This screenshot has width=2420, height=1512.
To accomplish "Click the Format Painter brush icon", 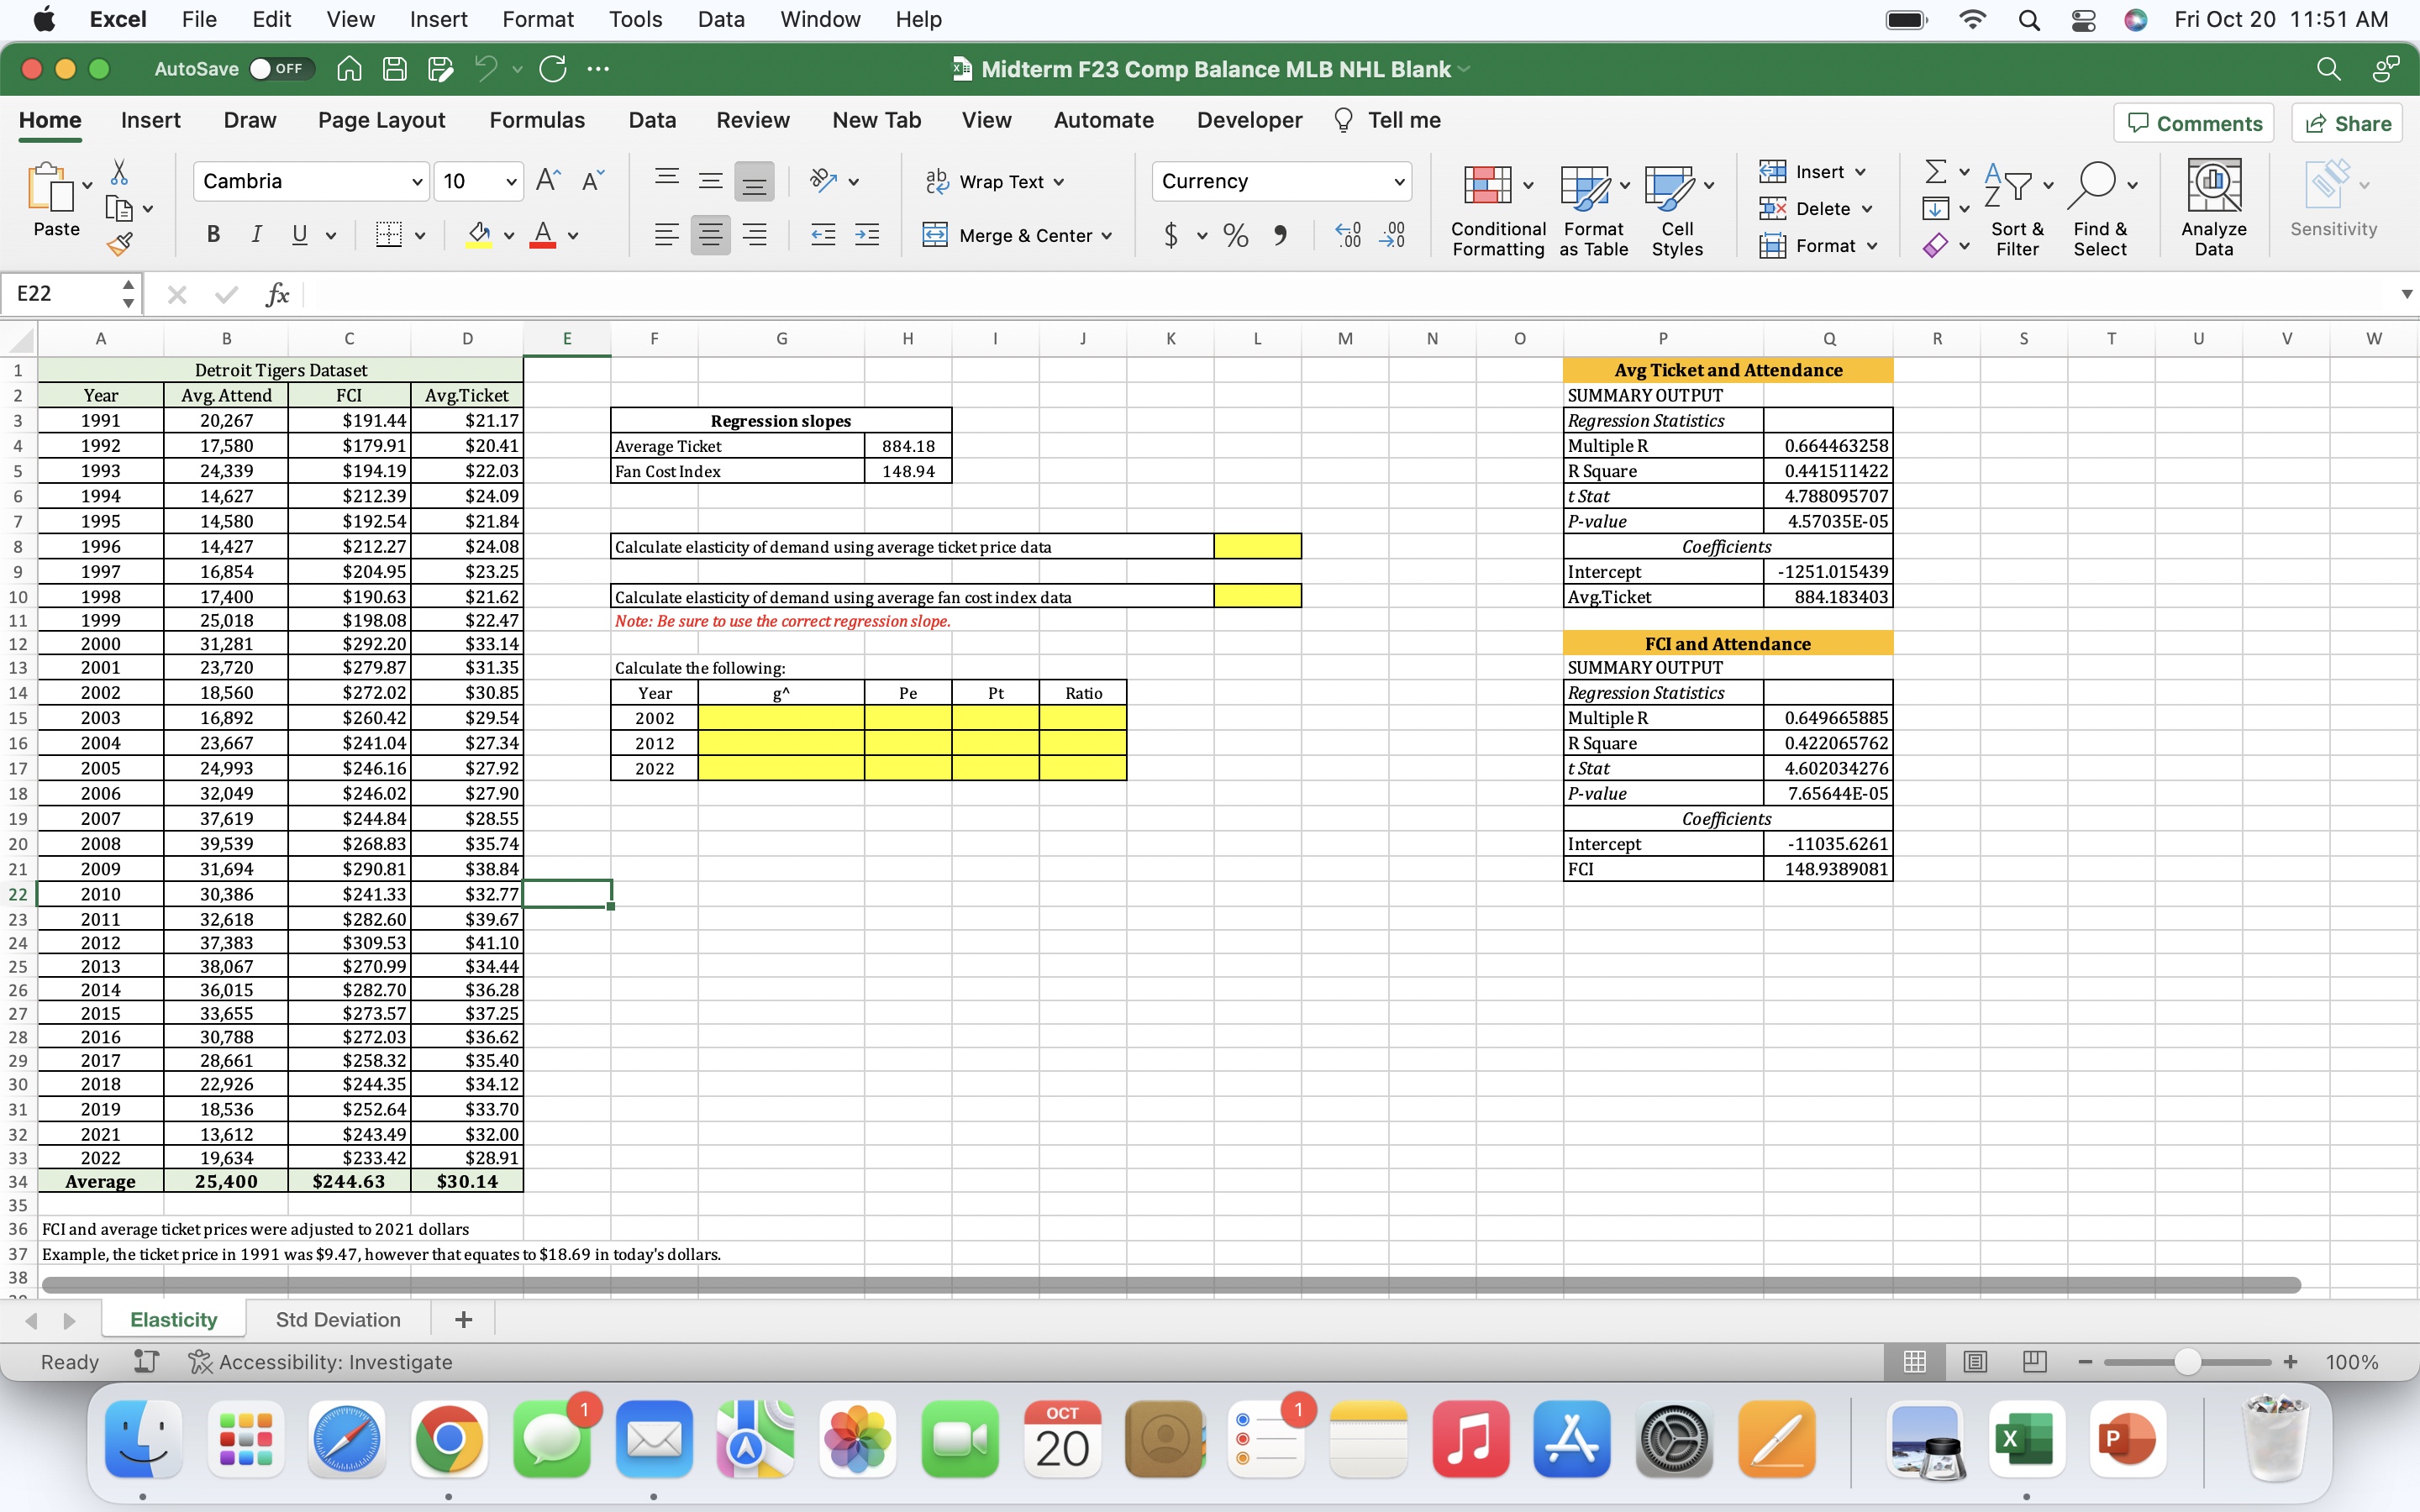I will click(x=120, y=243).
